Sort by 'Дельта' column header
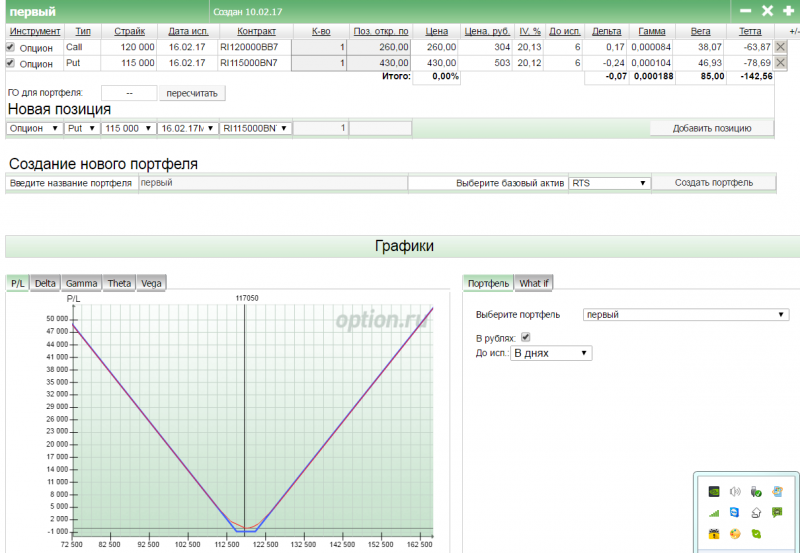 point(607,31)
